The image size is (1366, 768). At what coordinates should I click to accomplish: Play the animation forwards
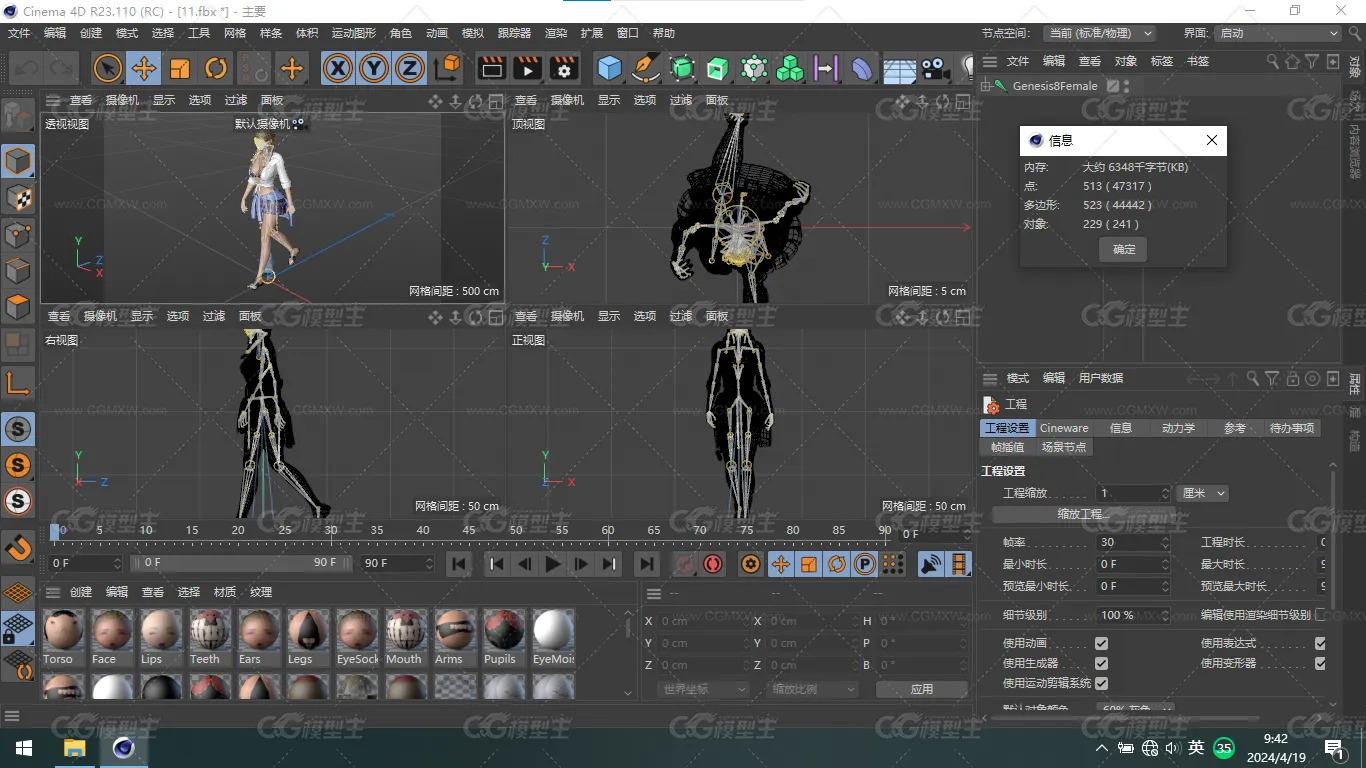[x=552, y=564]
